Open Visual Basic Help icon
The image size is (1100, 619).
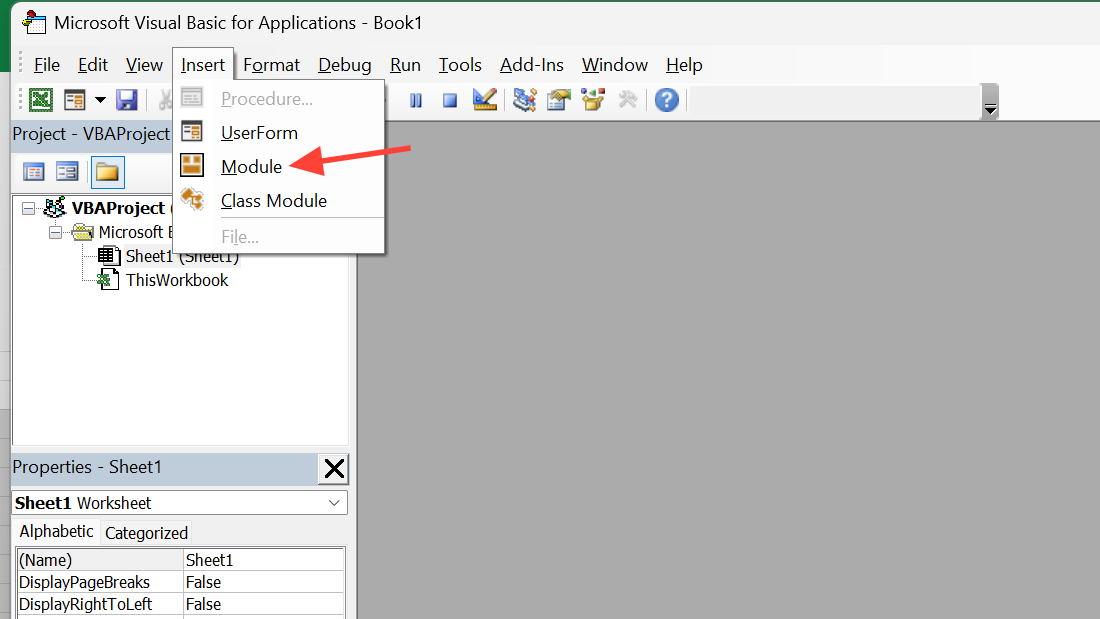pyautogui.click(x=666, y=100)
